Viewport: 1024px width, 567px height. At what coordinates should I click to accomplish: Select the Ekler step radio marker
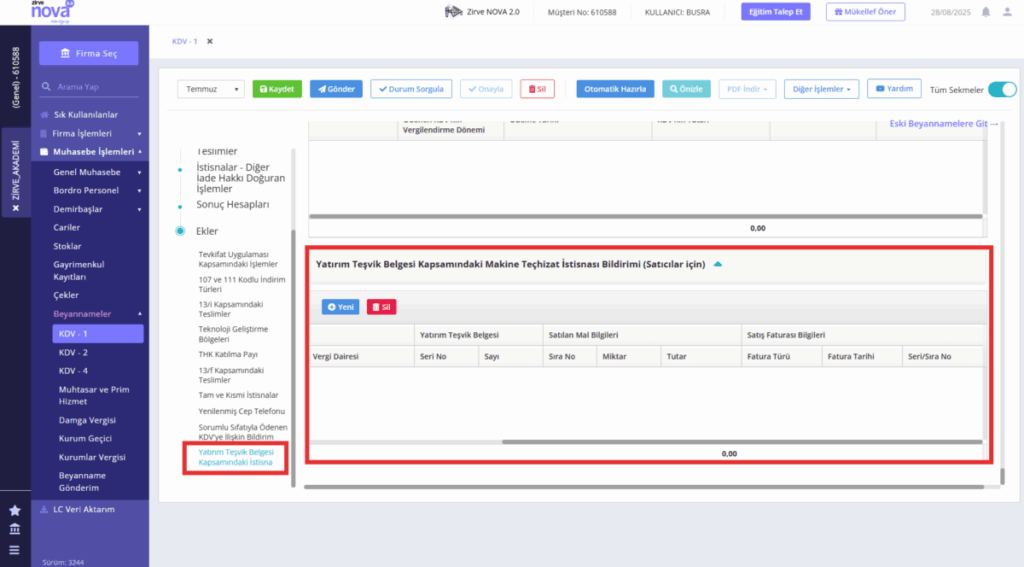[x=180, y=231]
